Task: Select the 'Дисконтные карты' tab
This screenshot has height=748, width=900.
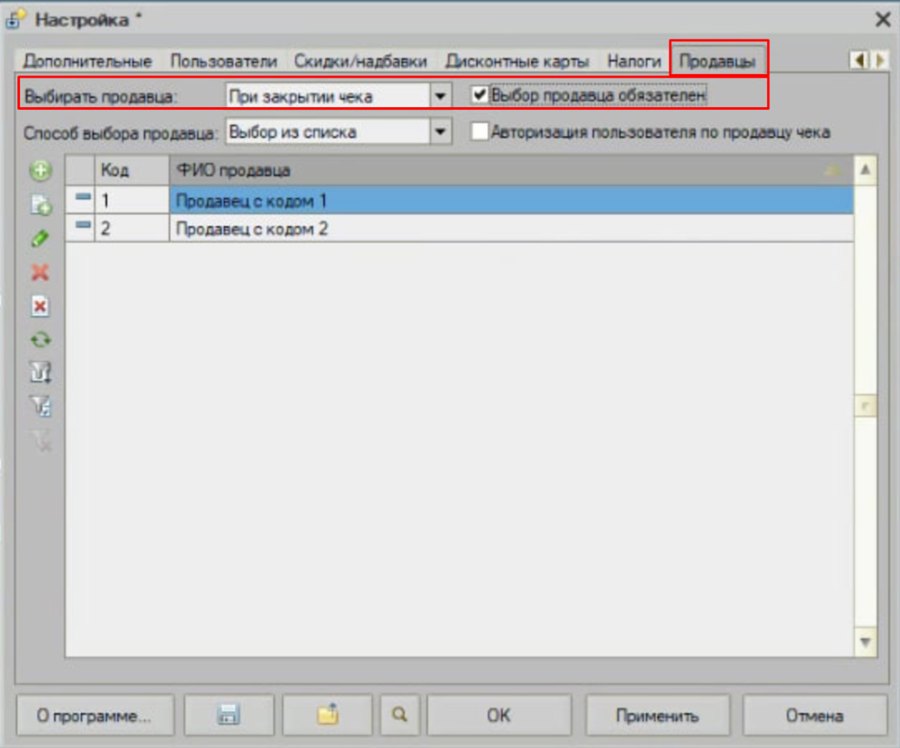Action: (x=517, y=61)
